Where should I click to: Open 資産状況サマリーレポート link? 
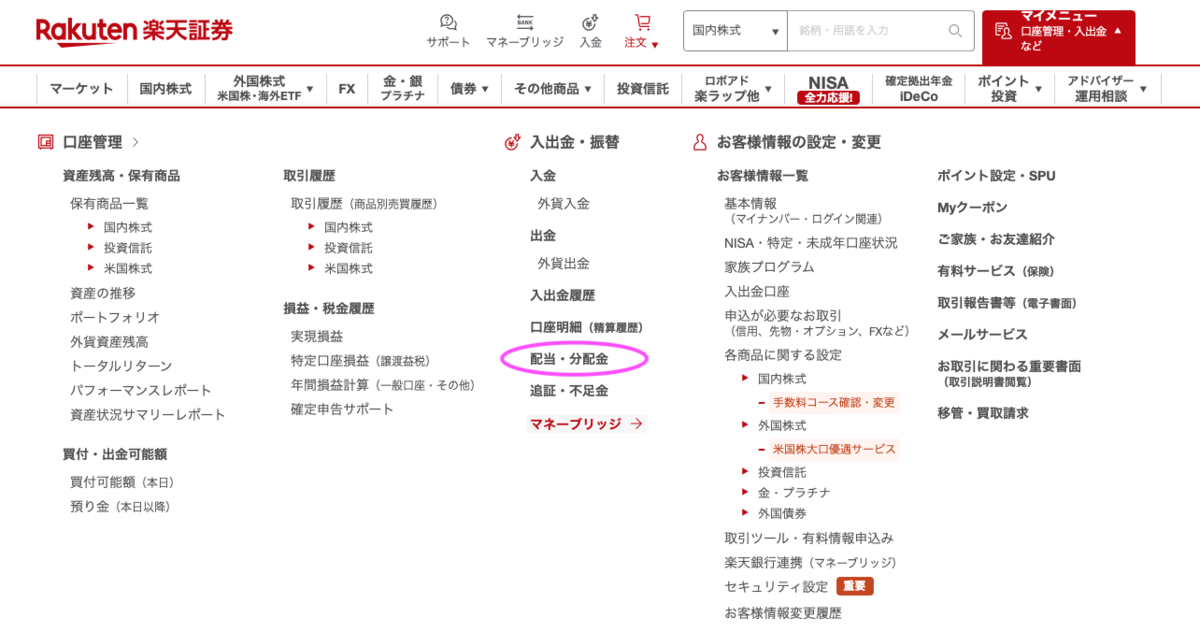148,414
